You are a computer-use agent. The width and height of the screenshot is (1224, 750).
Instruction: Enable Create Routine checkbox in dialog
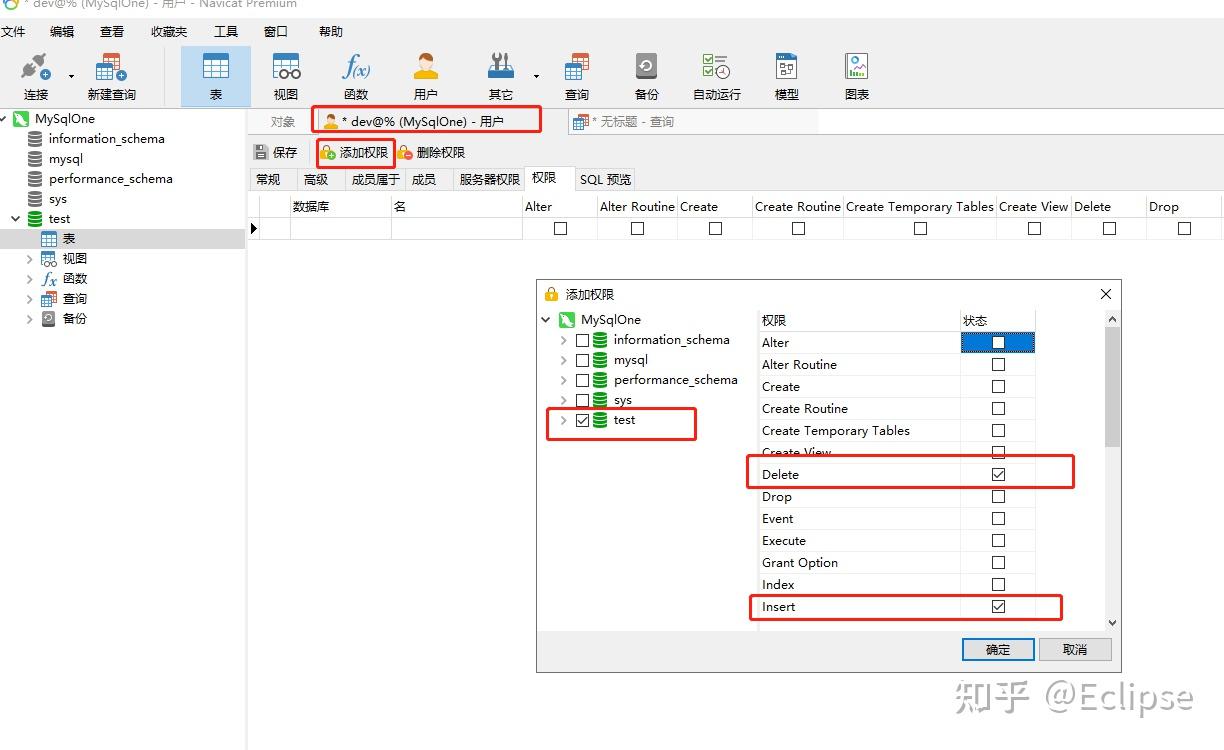[998, 409]
